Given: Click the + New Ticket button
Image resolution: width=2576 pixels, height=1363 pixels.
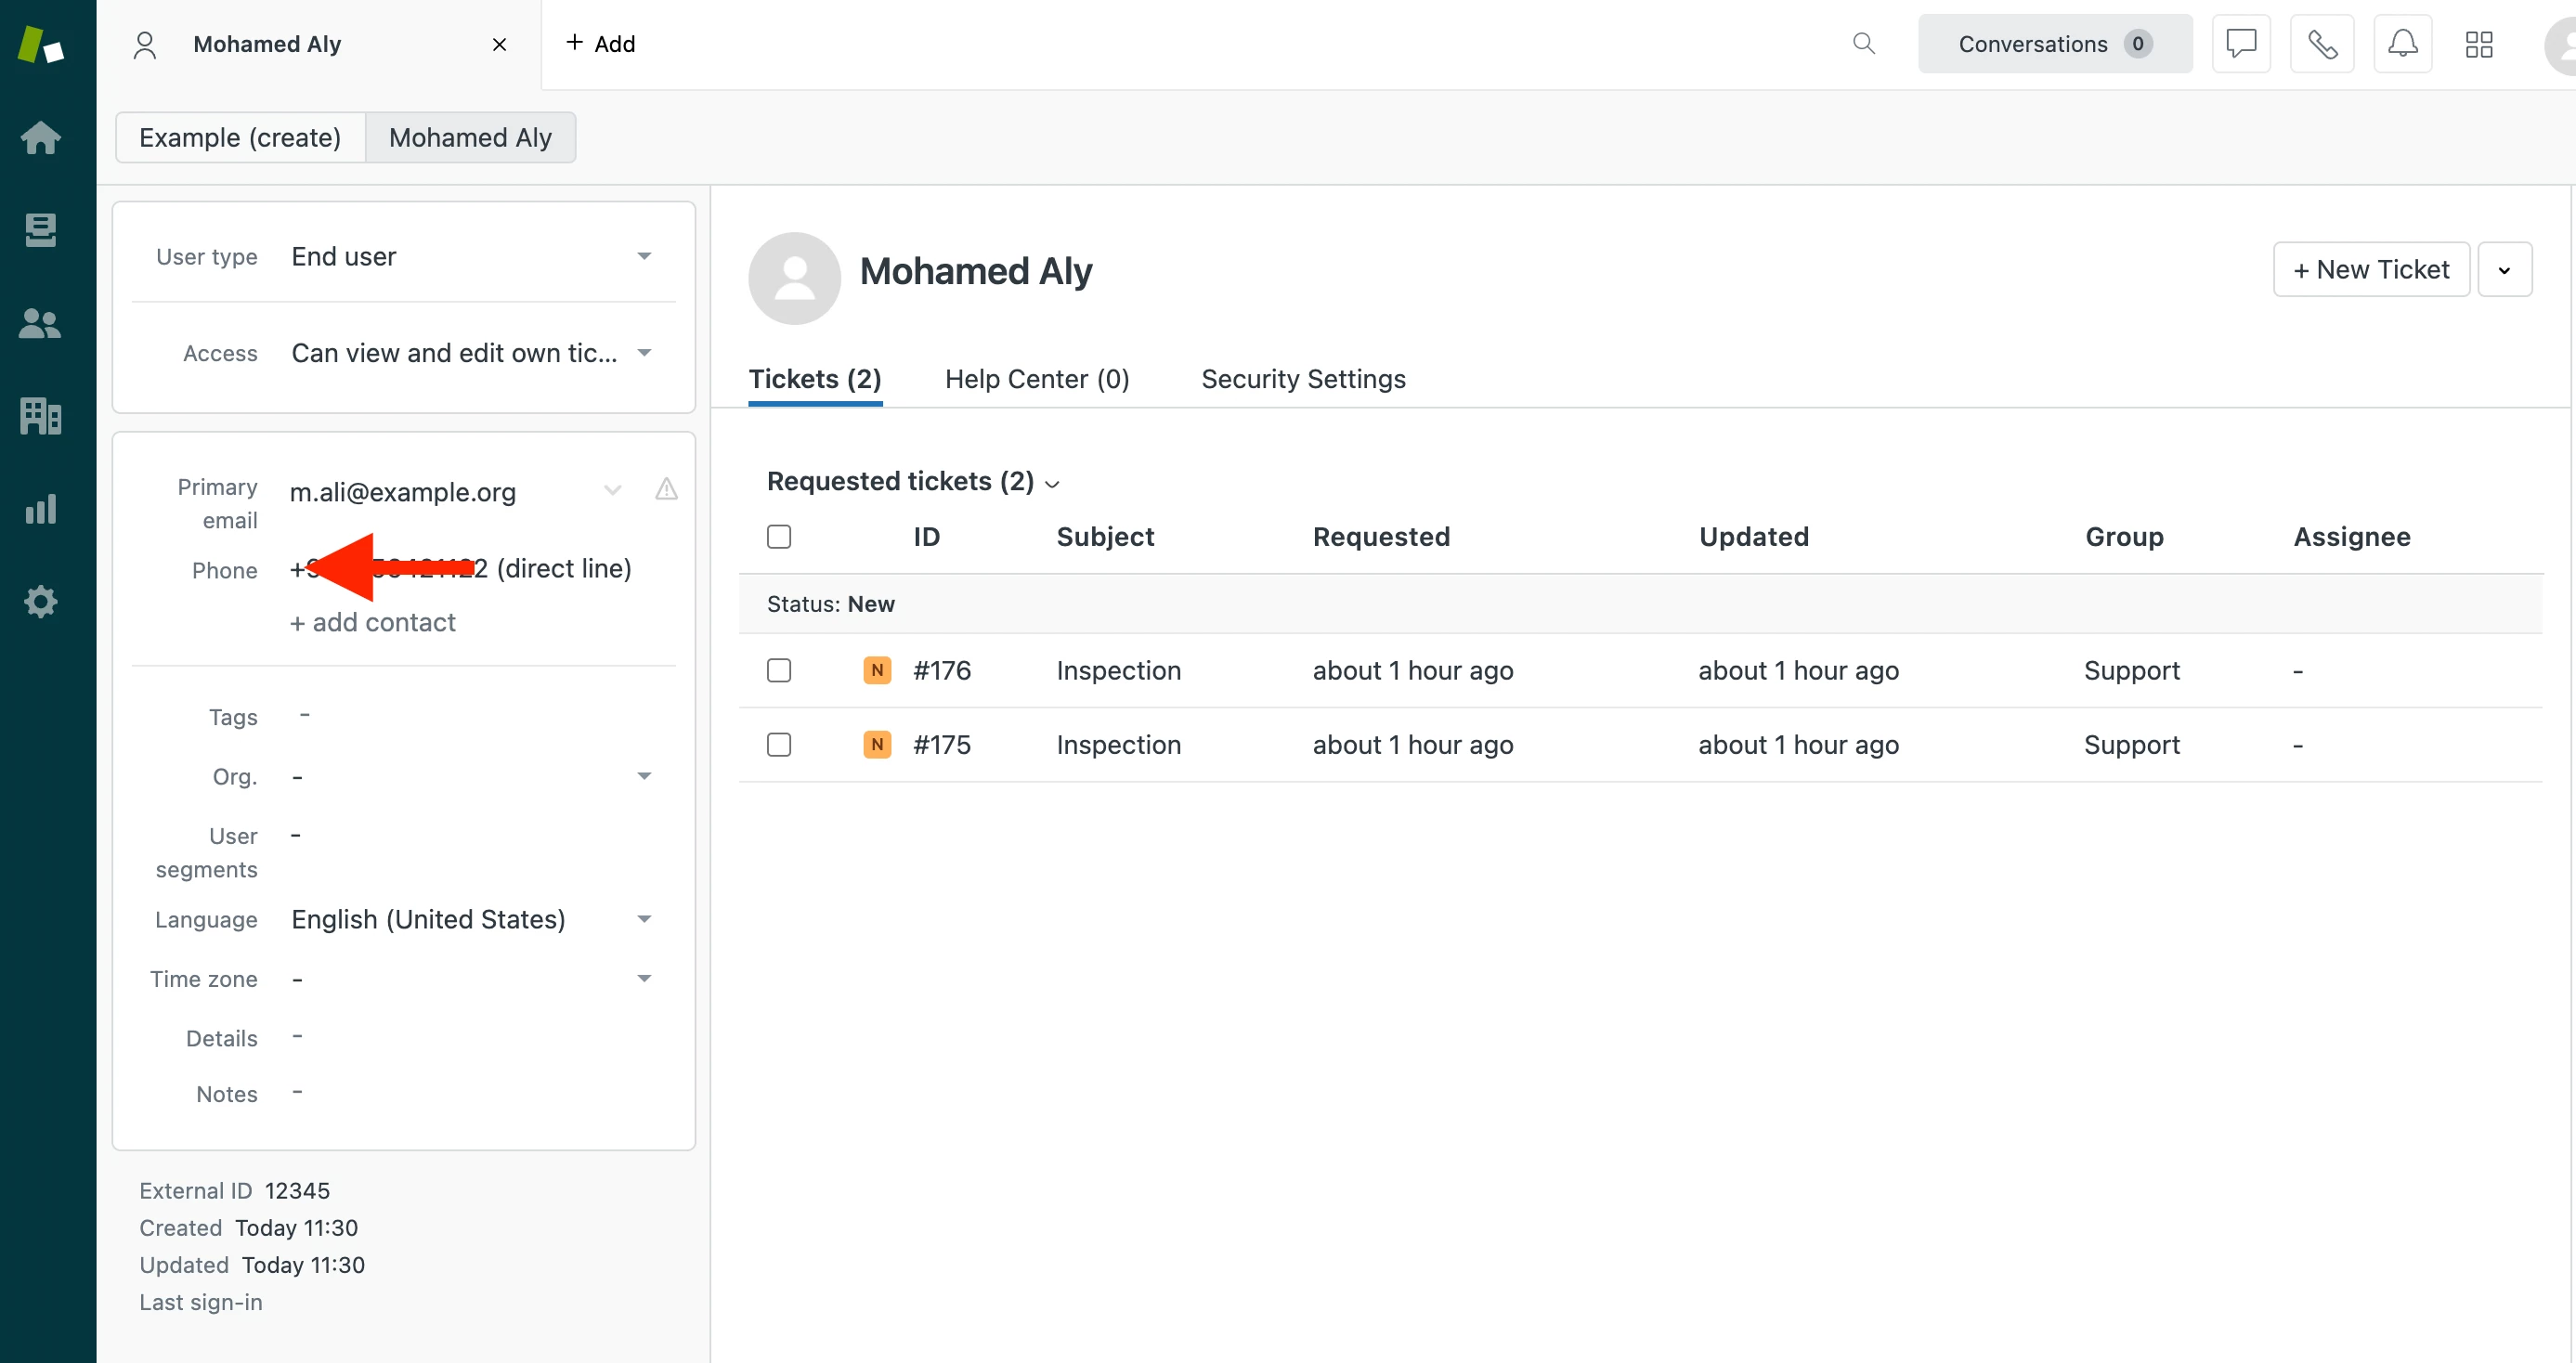Looking at the screenshot, I should tap(2371, 270).
